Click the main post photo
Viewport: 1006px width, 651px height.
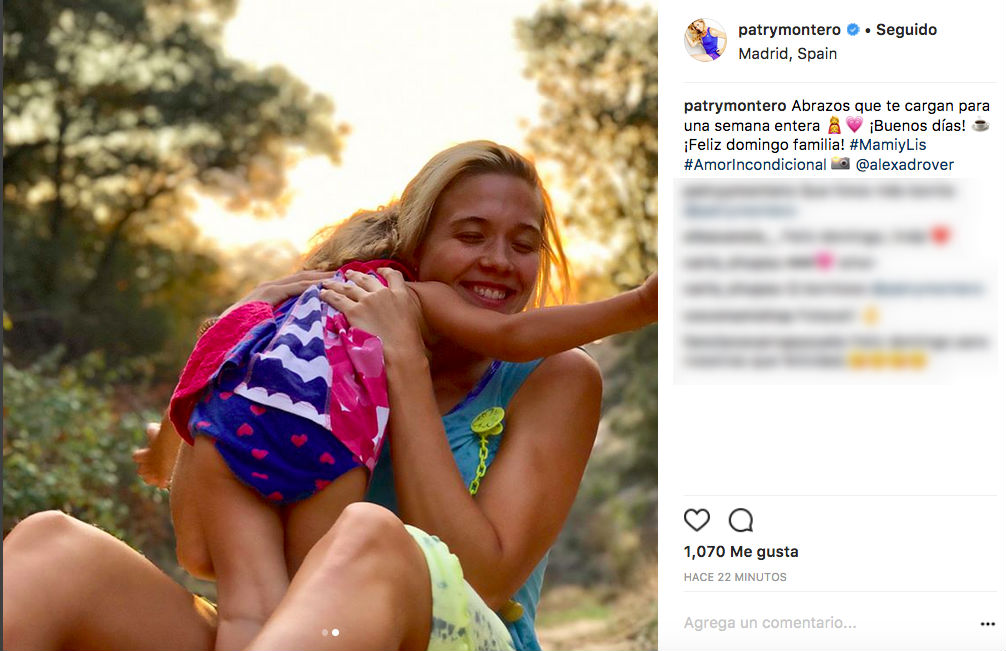coord(330,325)
